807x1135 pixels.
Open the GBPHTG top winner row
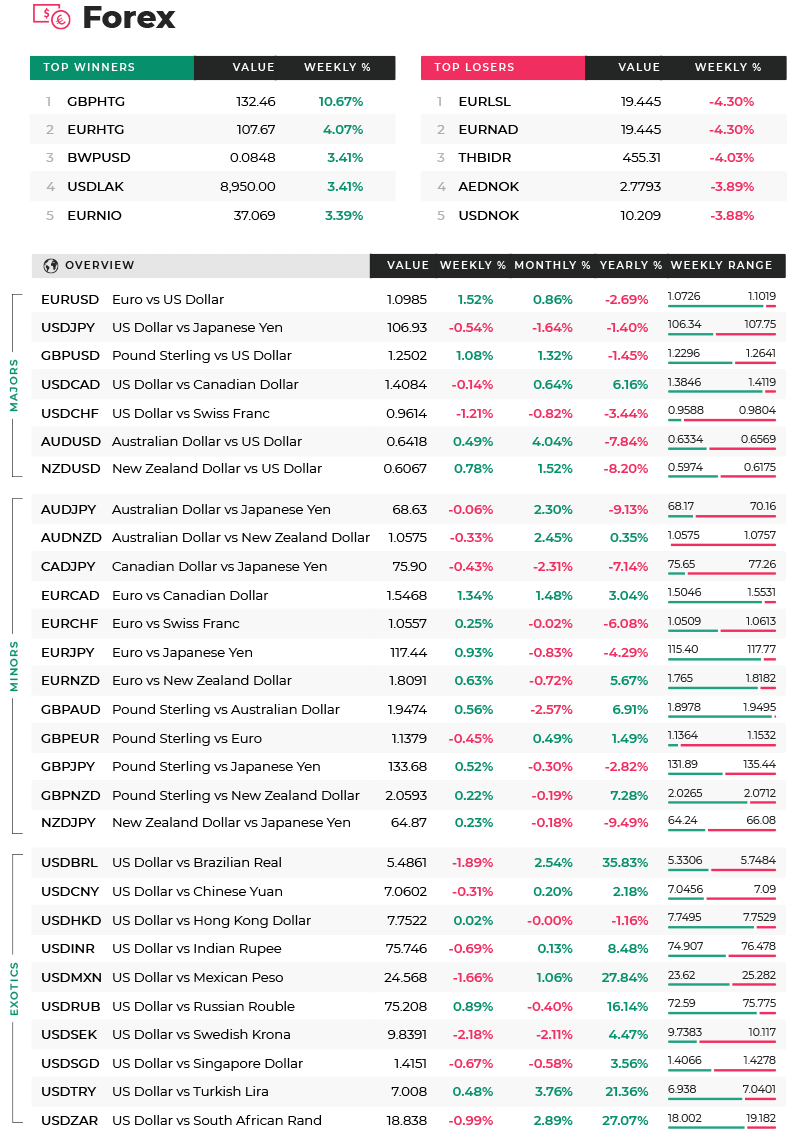point(213,101)
